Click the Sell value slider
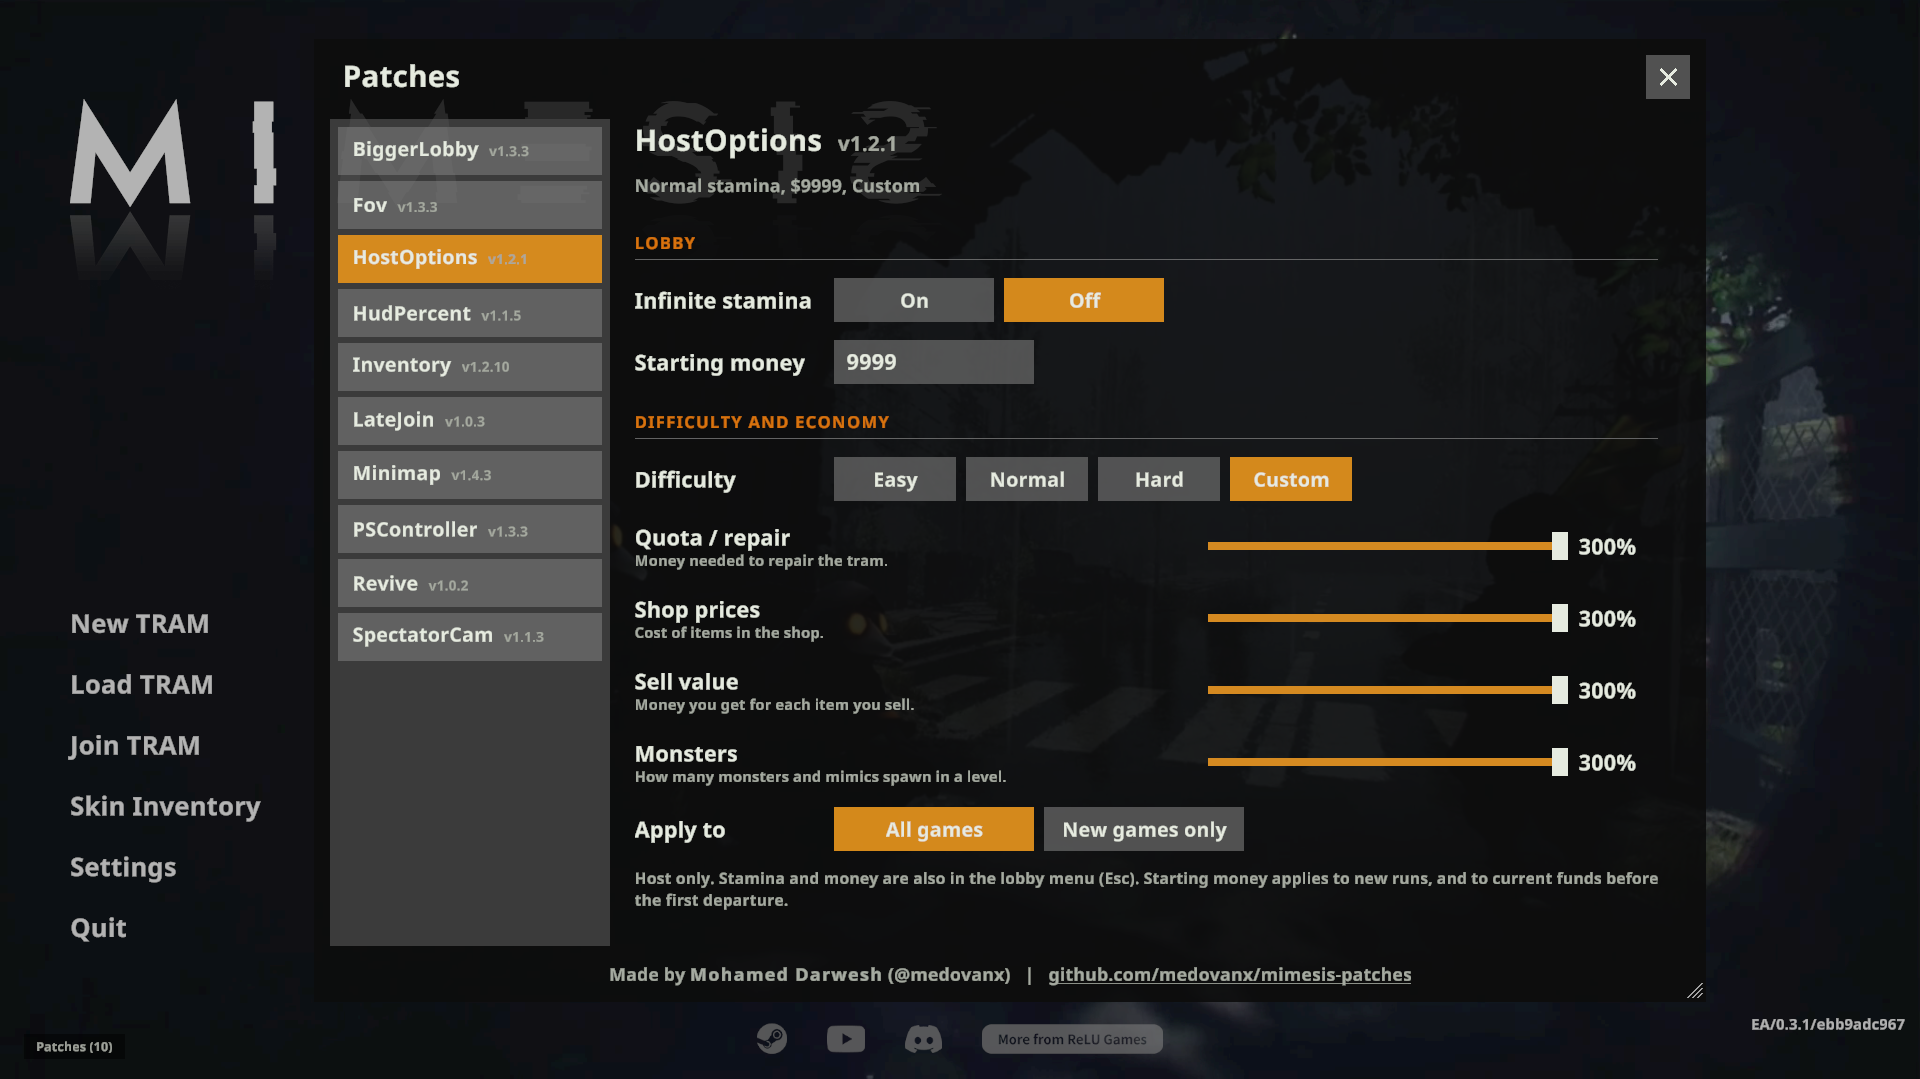 pyautogui.click(x=1387, y=690)
